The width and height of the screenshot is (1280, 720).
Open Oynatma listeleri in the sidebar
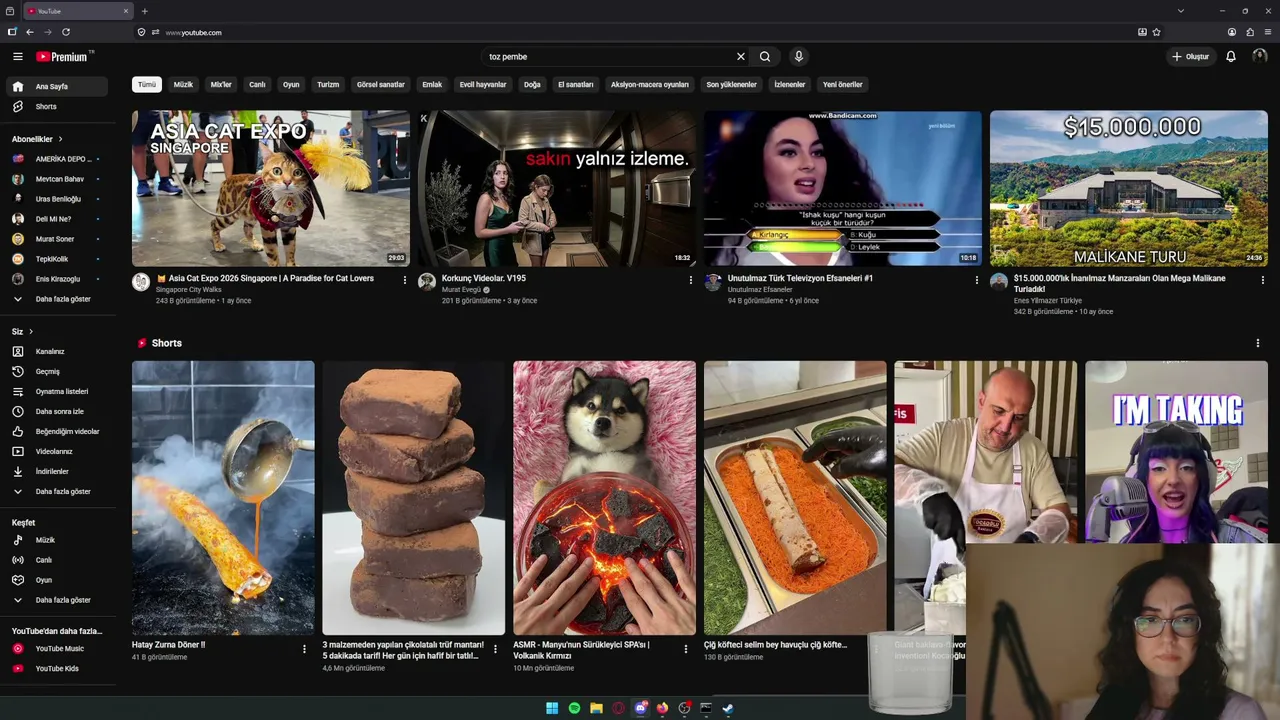(57, 392)
